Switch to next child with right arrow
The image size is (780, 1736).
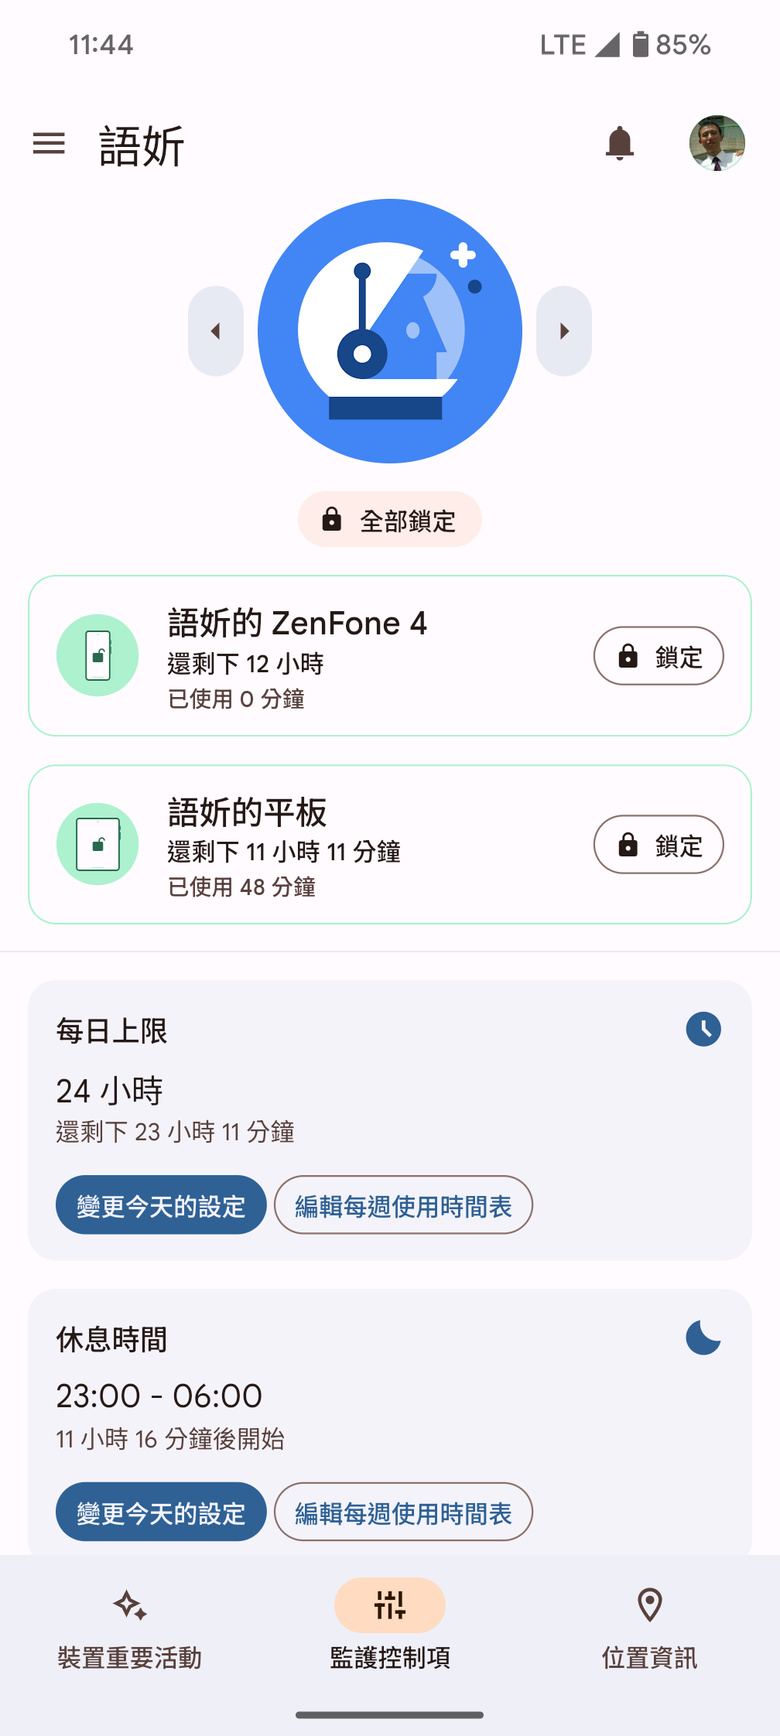point(564,331)
